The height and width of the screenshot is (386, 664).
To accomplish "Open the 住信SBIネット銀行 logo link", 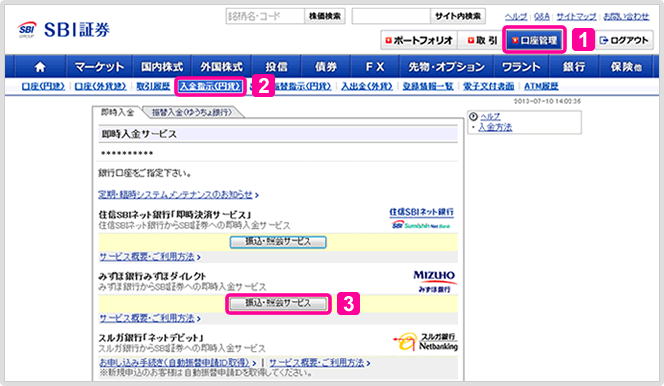I will tap(421, 218).
